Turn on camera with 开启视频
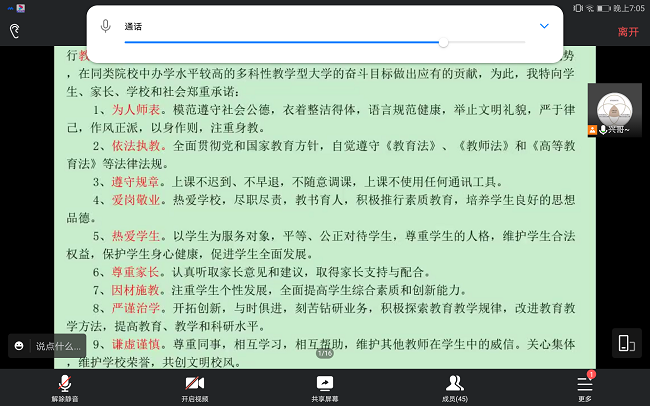650x406 pixels. (195, 387)
